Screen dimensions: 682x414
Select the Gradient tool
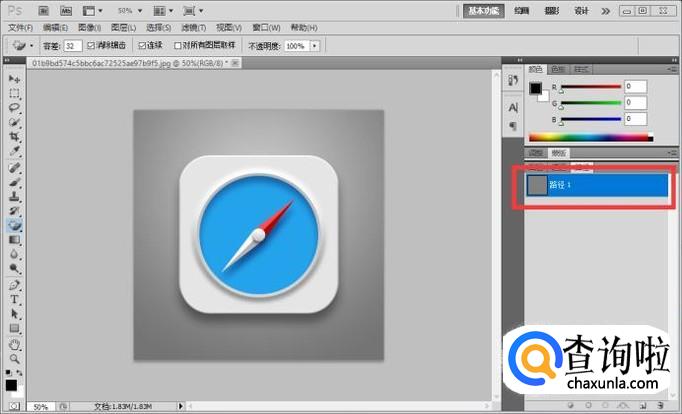point(14,240)
